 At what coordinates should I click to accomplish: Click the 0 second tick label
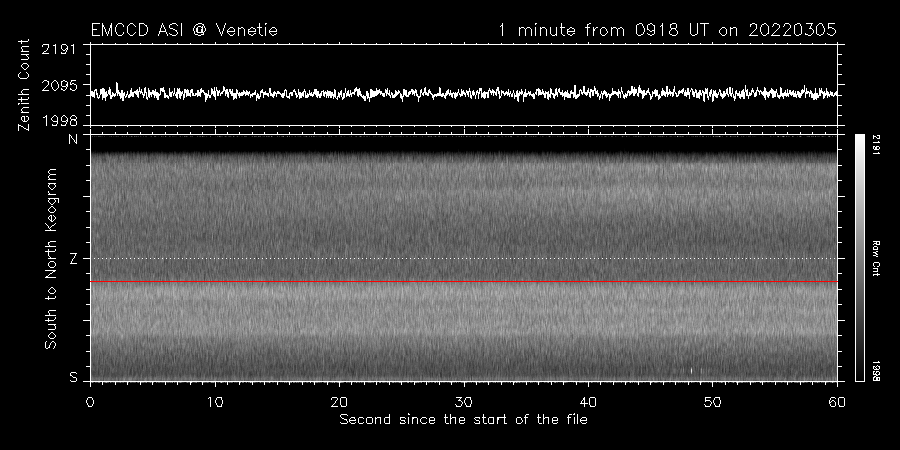pos(90,402)
